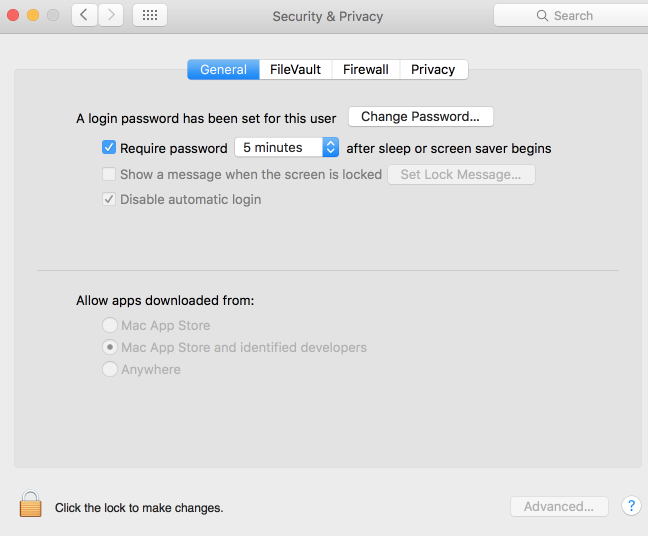Go forward with the right chevron

110,15
